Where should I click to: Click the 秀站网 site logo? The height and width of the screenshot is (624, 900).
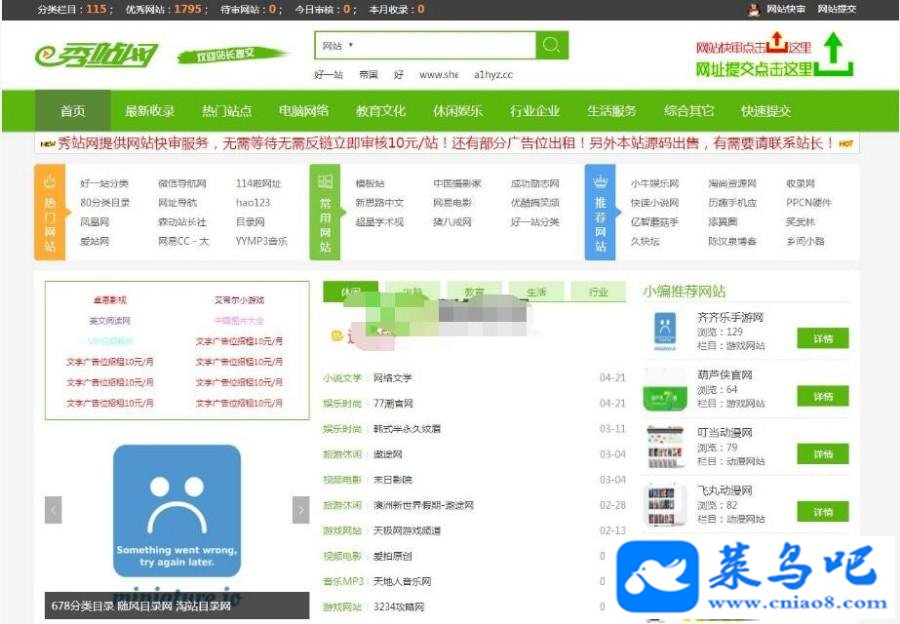(97, 55)
